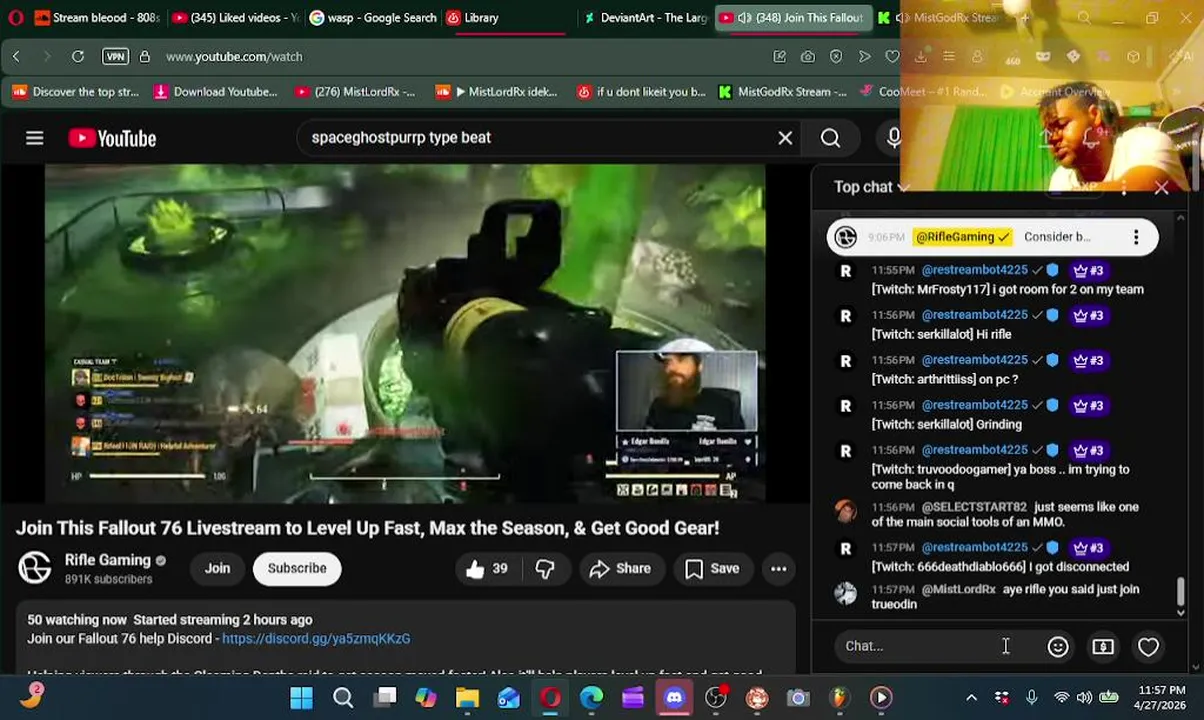The width and height of the screenshot is (1204, 720).
Task: Share the livestream
Action: click(620, 569)
